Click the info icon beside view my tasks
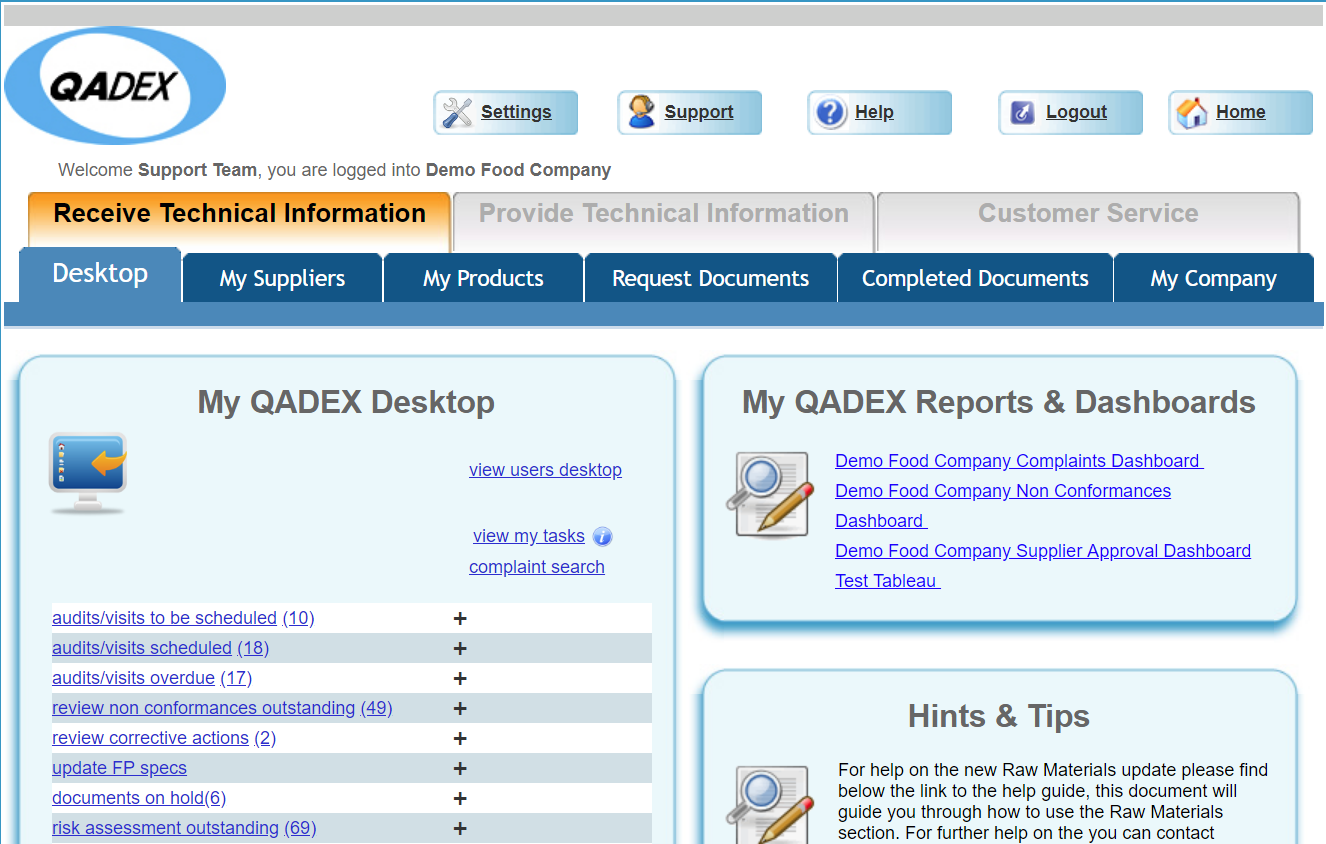The height and width of the screenshot is (844, 1326). point(602,537)
